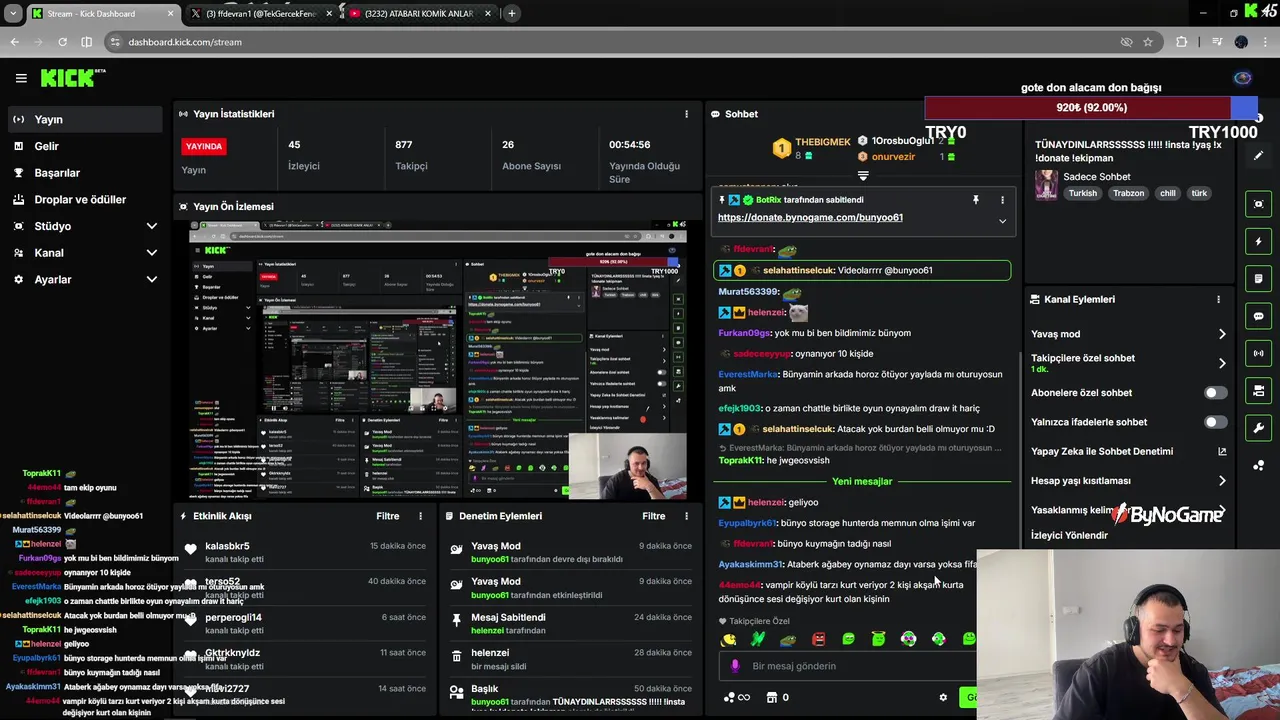Click the lightning bolt quick action icon
The width and height of the screenshot is (1280, 720).
[1258, 241]
